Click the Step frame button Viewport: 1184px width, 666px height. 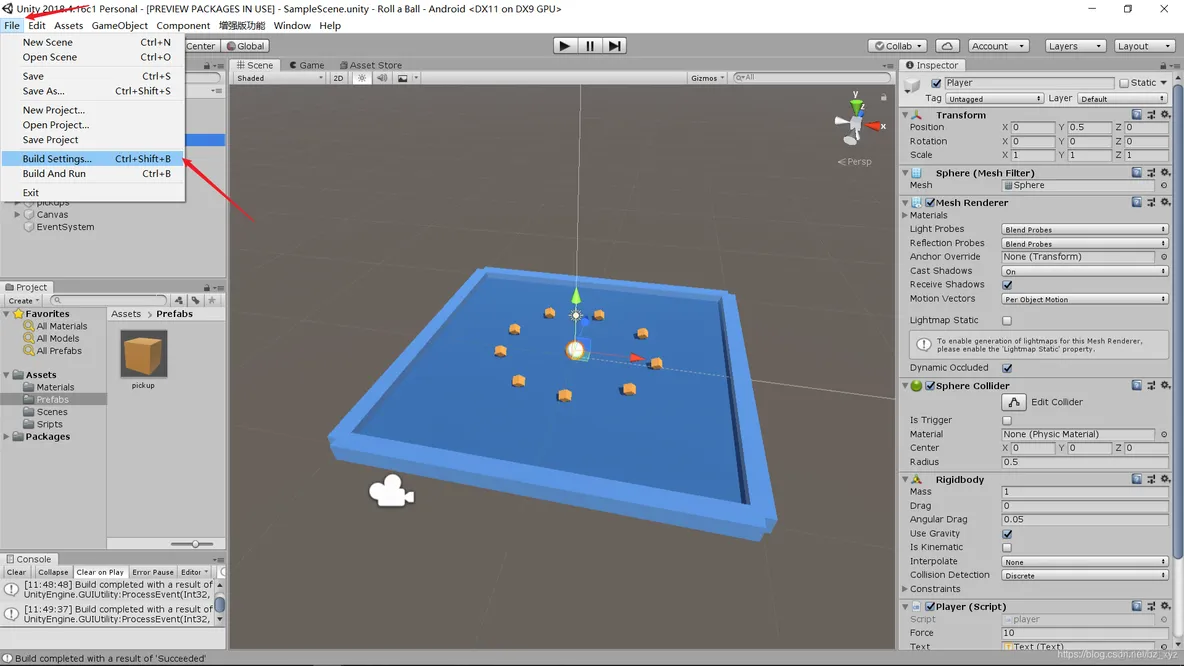615,46
